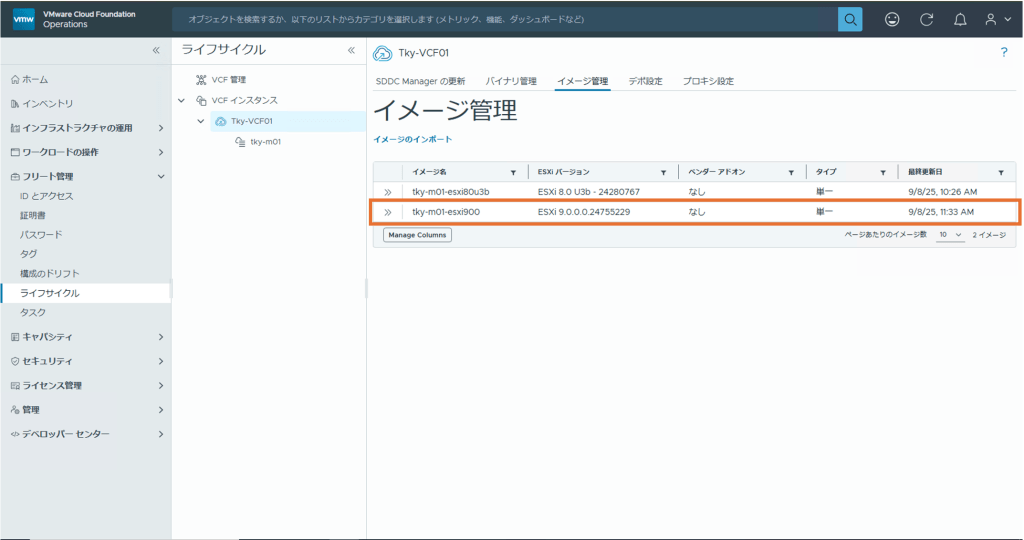
Task: Collapse the VCF インスタンス tree node
Action: tap(182, 101)
